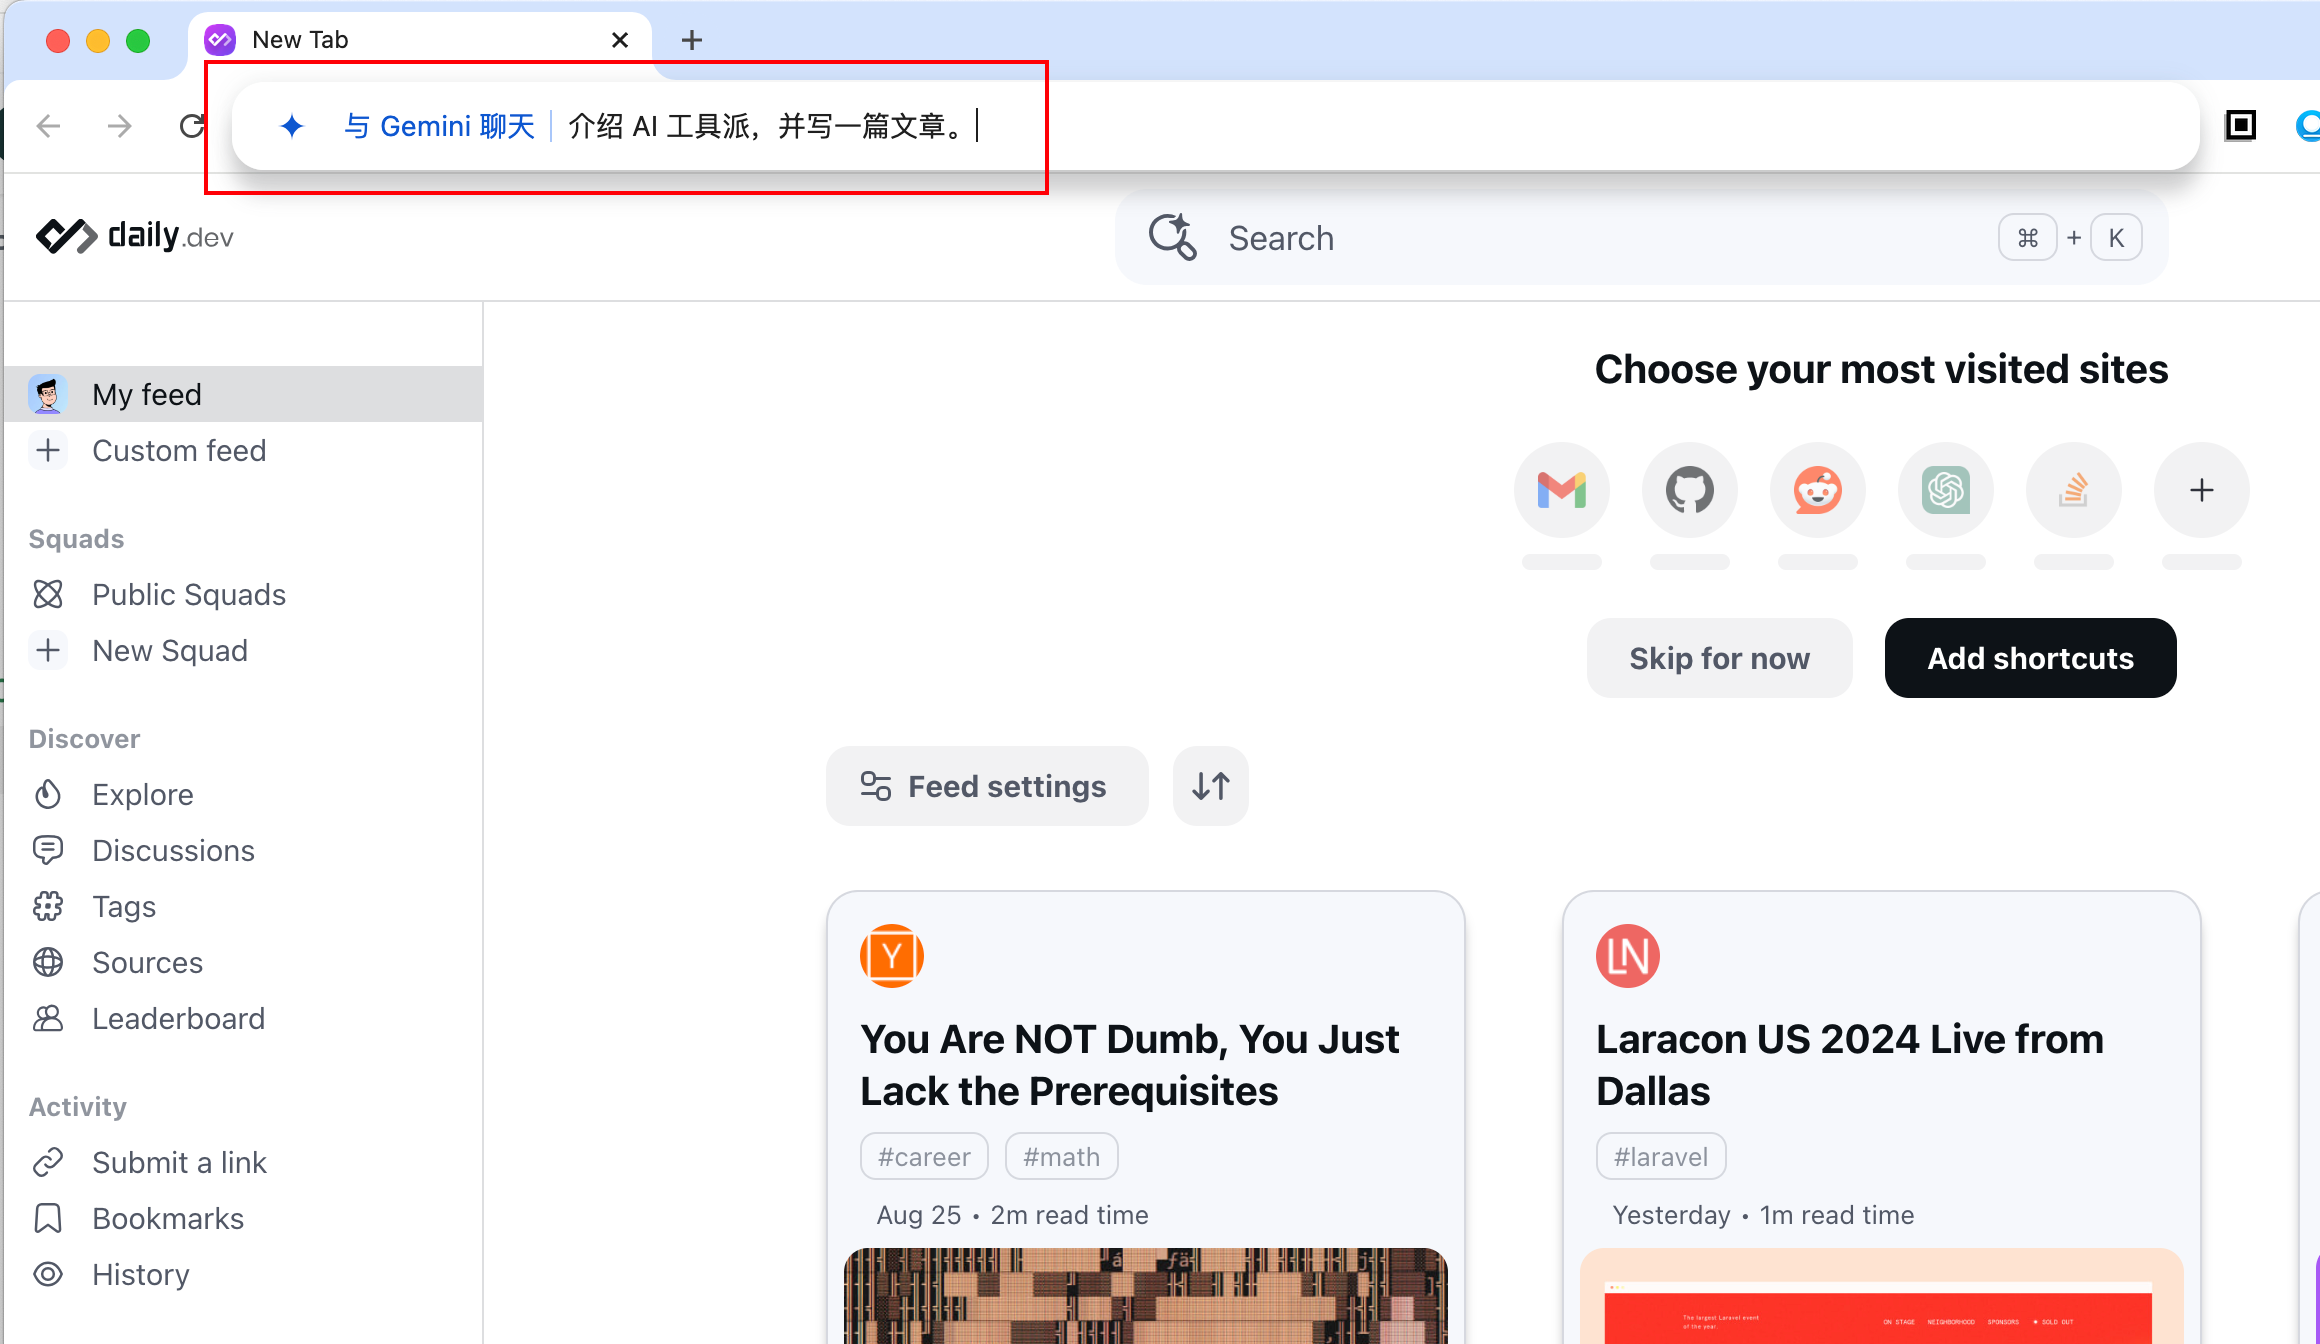The width and height of the screenshot is (2320, 1344).
Task: Click the 'Activity' section label
Action: point(78,1107)
